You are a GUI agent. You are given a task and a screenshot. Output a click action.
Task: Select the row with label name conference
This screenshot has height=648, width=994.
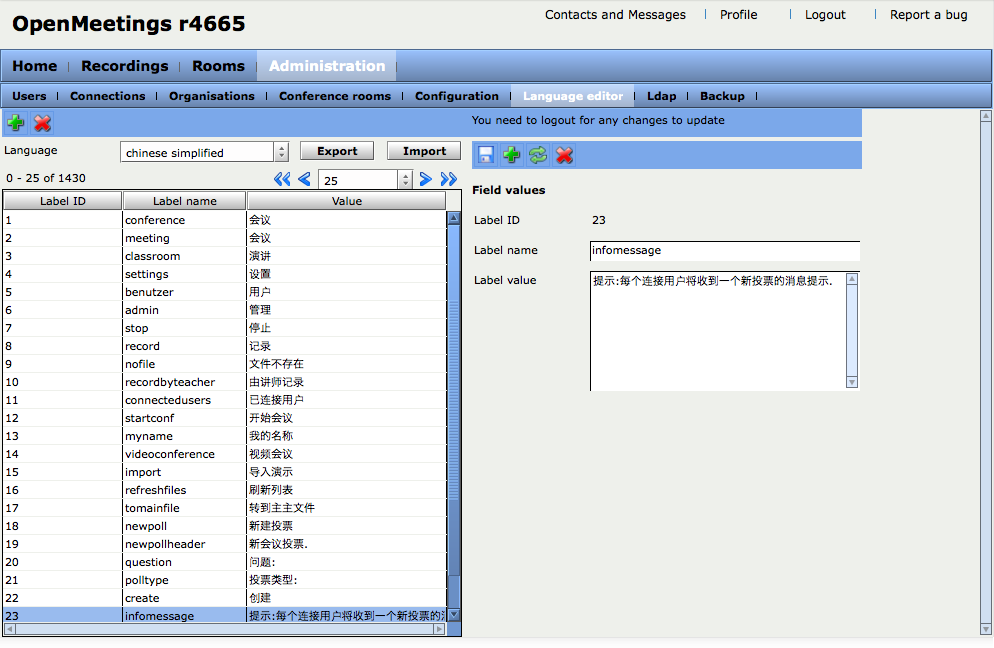tap(225, 220)
